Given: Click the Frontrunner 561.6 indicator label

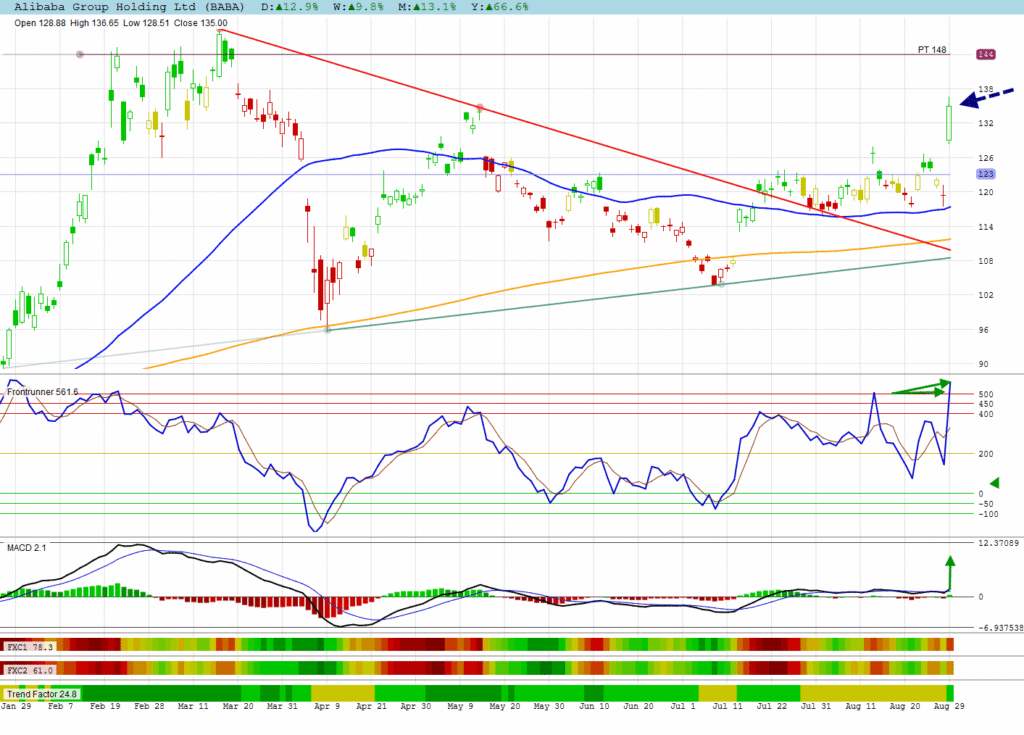Looking at the screenshot, I should (42, 392).
